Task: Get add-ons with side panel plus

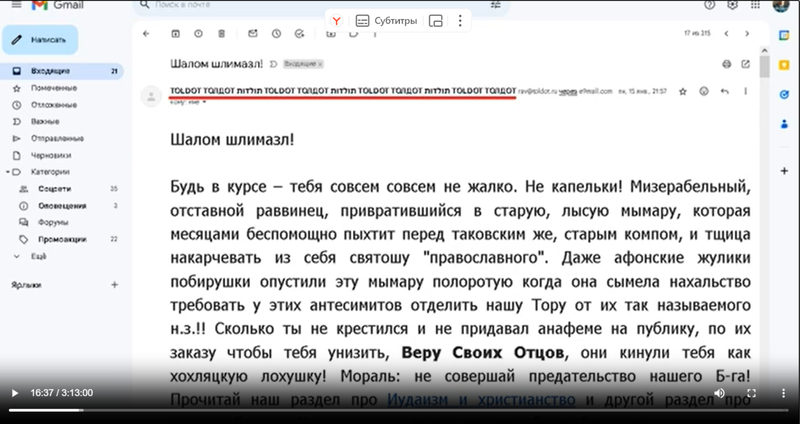Action: tap(784, 171)
